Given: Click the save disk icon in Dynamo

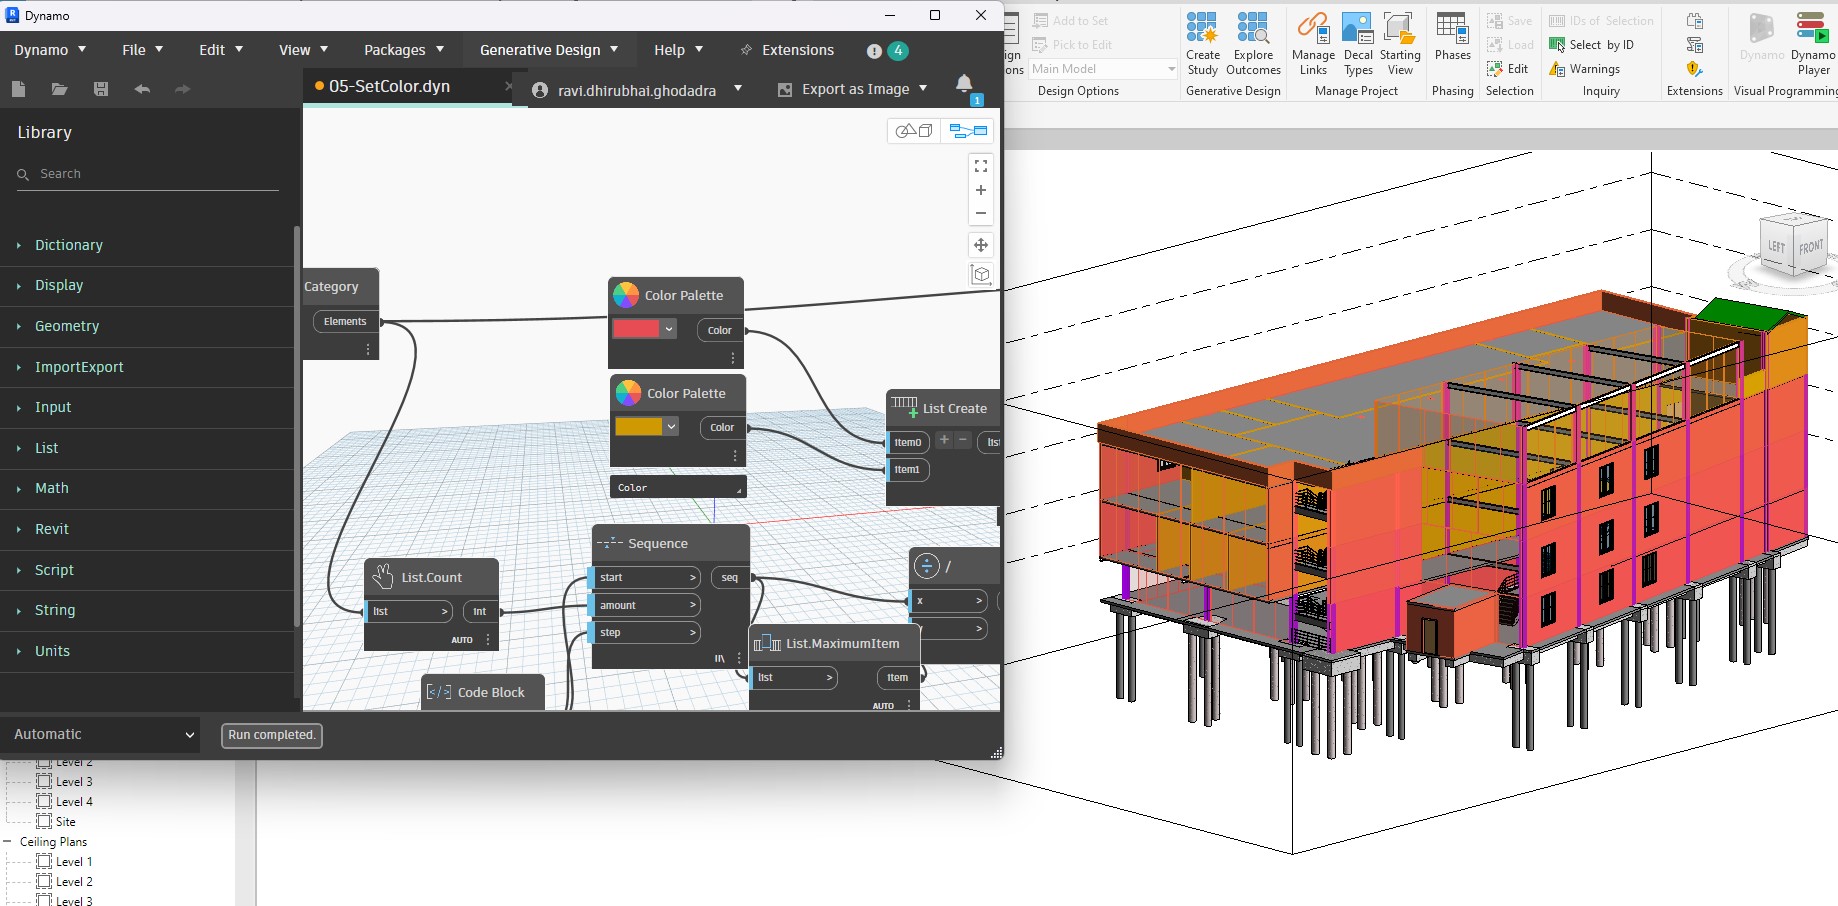Looking at the screenshot, I should click(101, 89).
